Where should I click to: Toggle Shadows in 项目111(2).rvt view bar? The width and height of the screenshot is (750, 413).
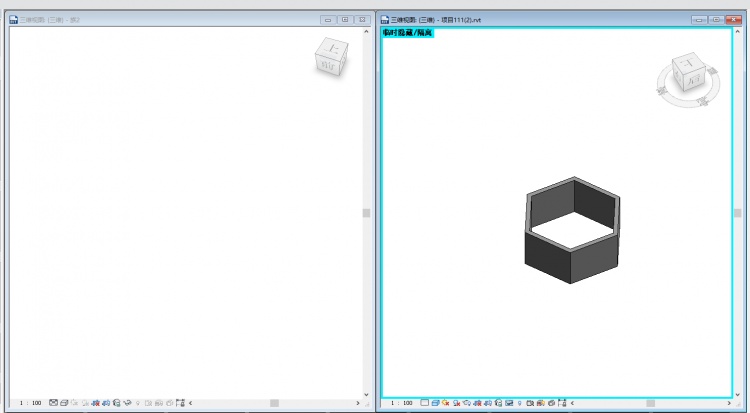coord(457,403)
